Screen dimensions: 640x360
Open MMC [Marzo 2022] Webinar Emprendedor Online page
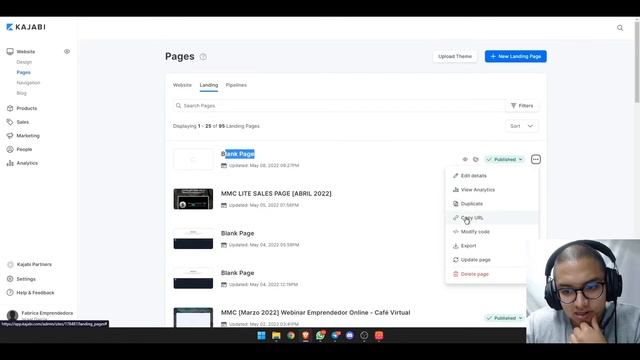(x=316, y=312)
